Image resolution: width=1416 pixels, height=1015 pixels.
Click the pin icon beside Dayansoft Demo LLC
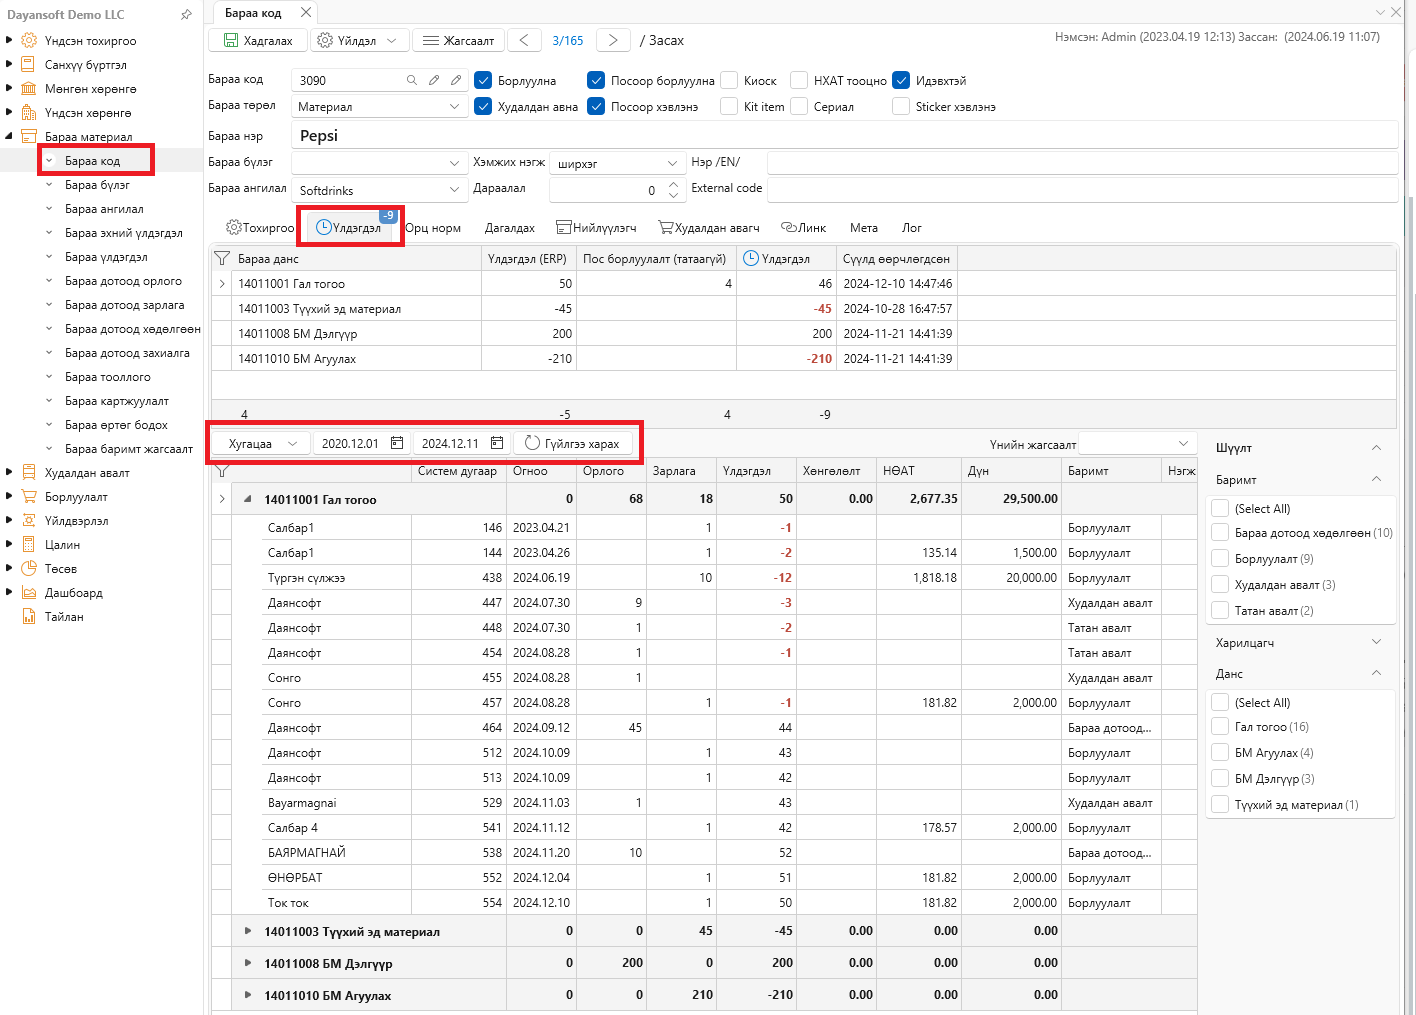(186, 15)
